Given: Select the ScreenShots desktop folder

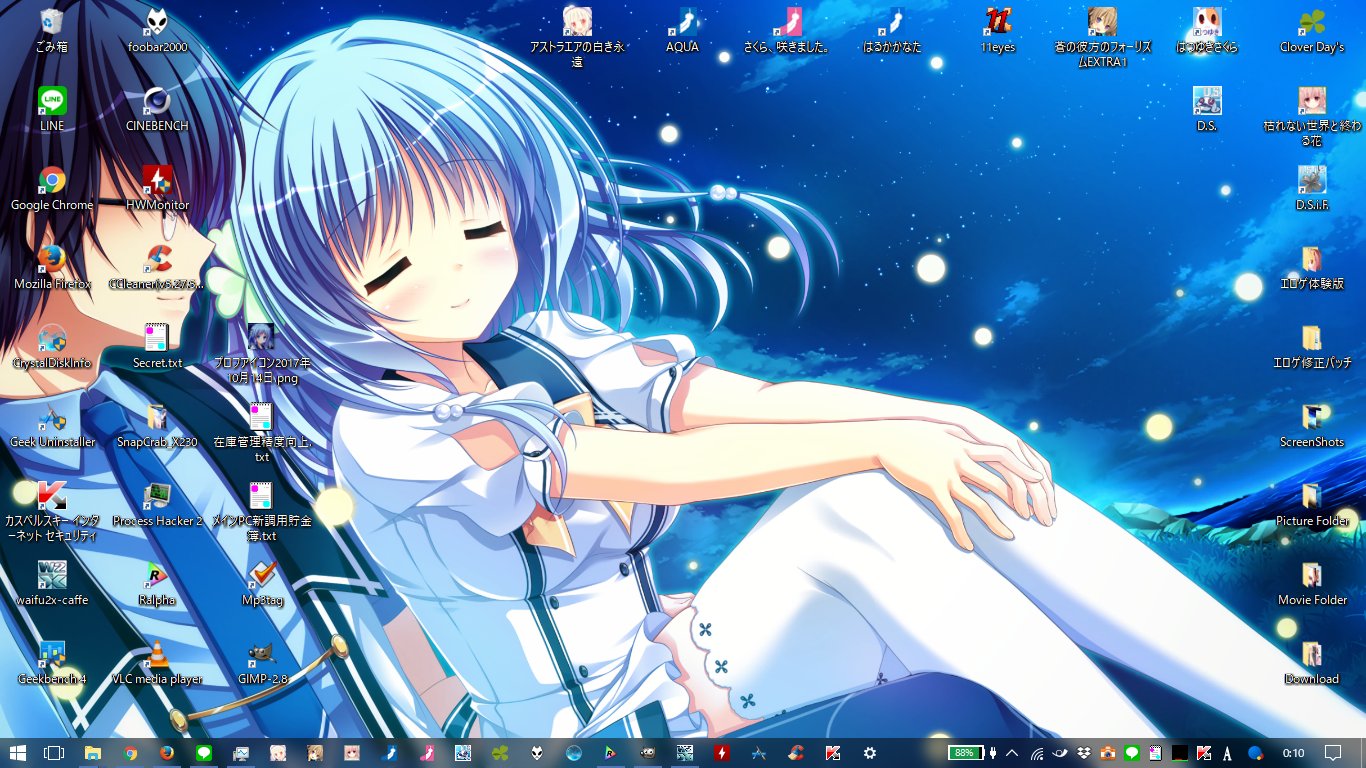Looking at the screenshot, I should click(x=1312, y=425).
